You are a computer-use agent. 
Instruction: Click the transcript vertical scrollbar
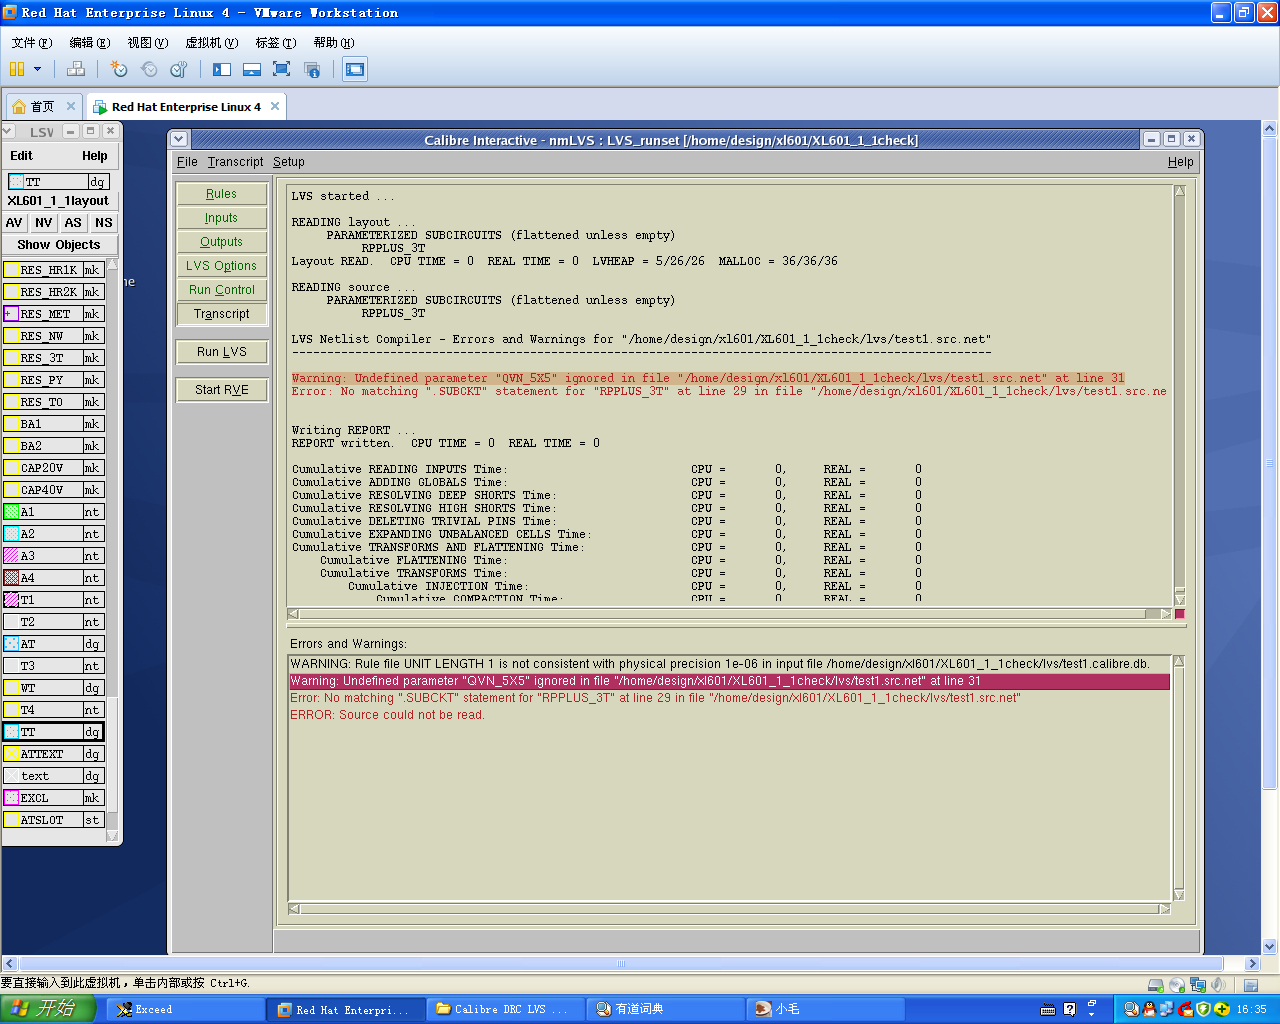click(x=1180, y=395)
